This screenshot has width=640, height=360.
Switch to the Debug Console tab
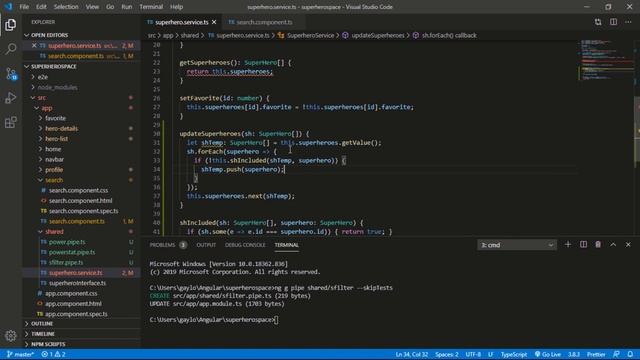pos(245,245)
